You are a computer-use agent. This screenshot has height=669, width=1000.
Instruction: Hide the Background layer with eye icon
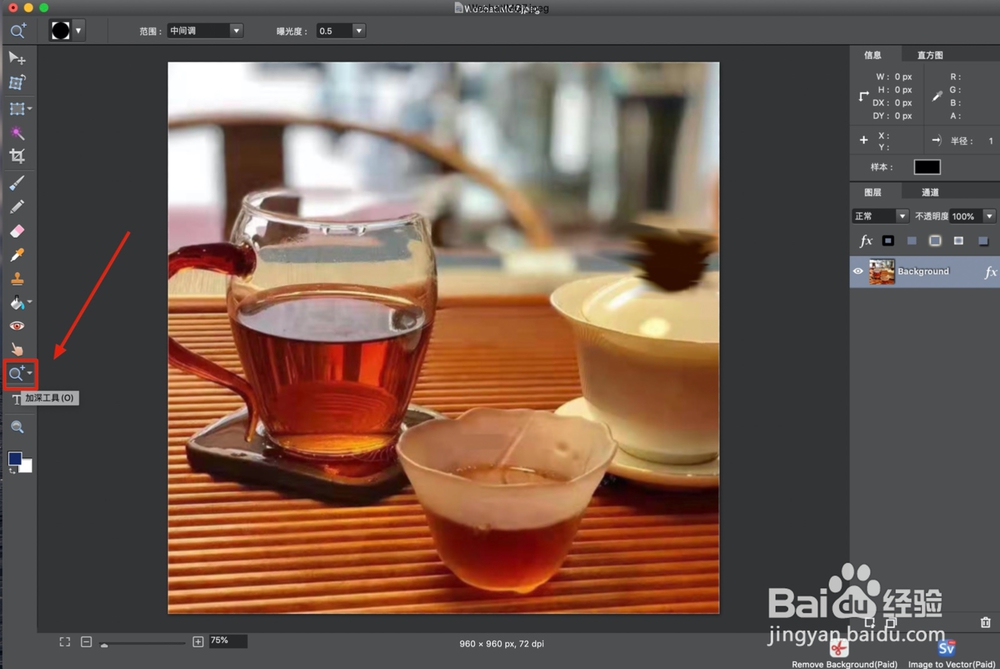point(858,271)
